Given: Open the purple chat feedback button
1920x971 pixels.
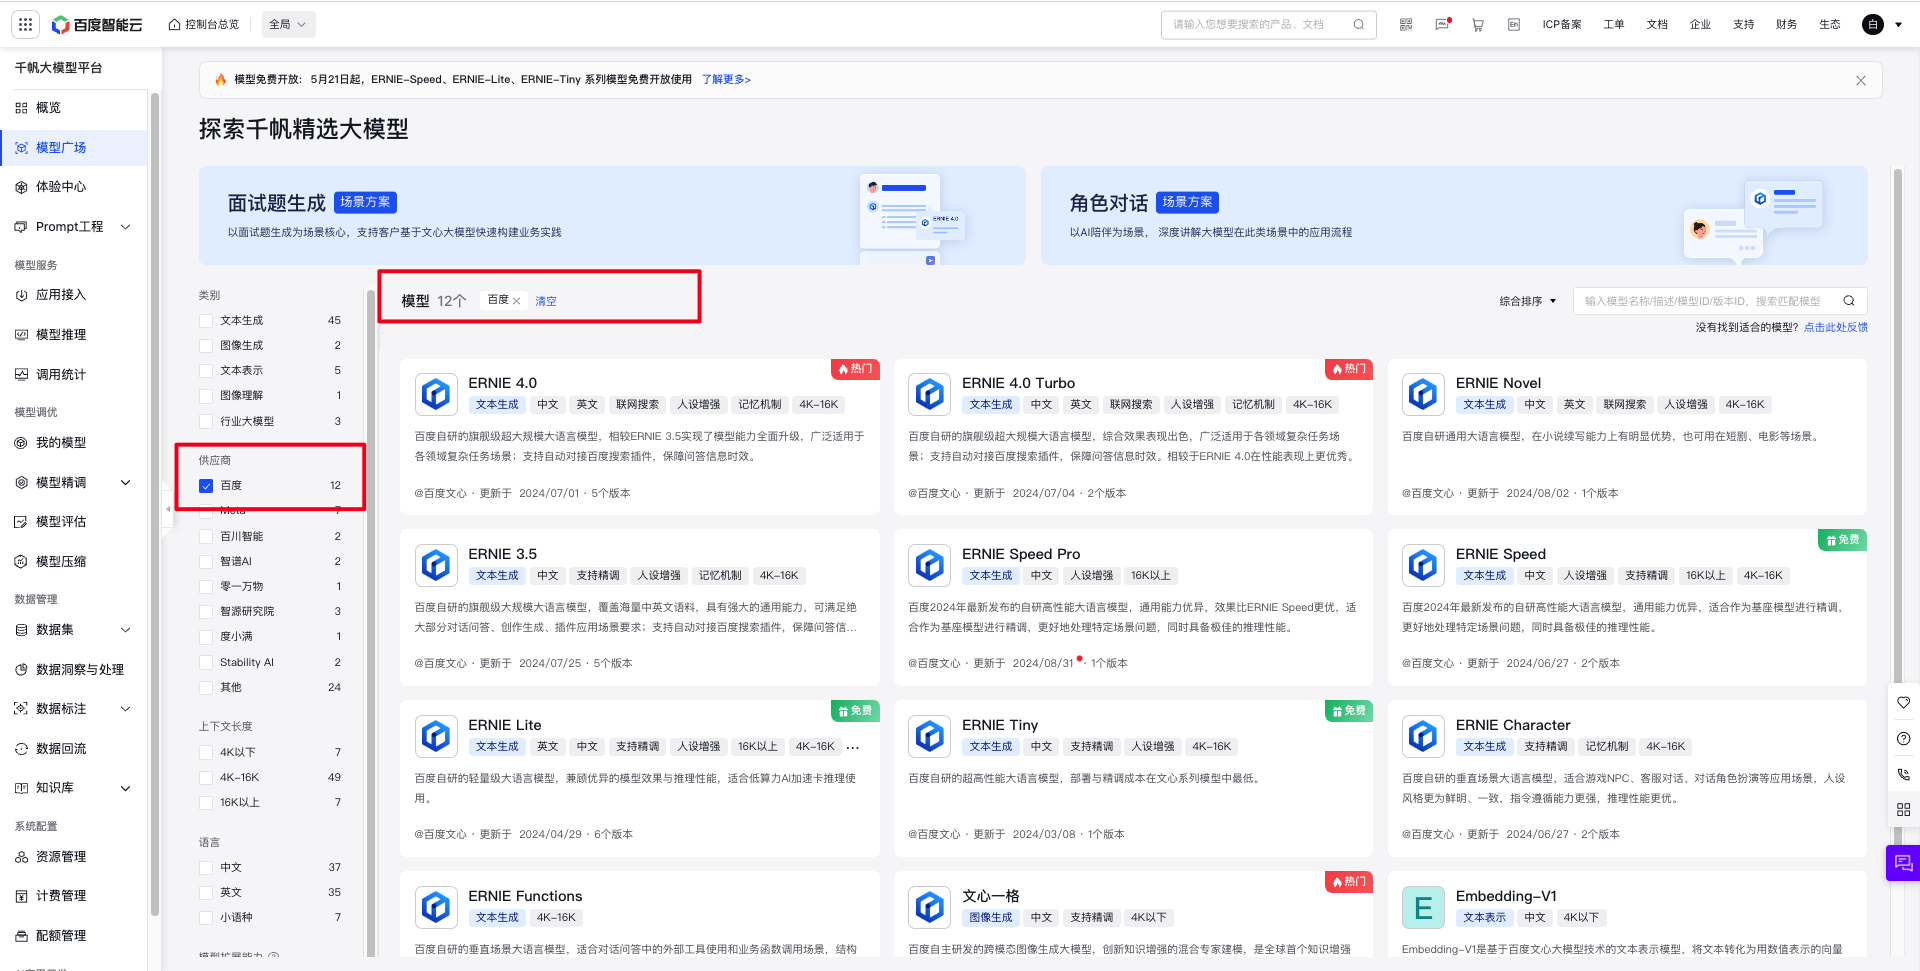Looking at the screenshot, I should 1903,863.
